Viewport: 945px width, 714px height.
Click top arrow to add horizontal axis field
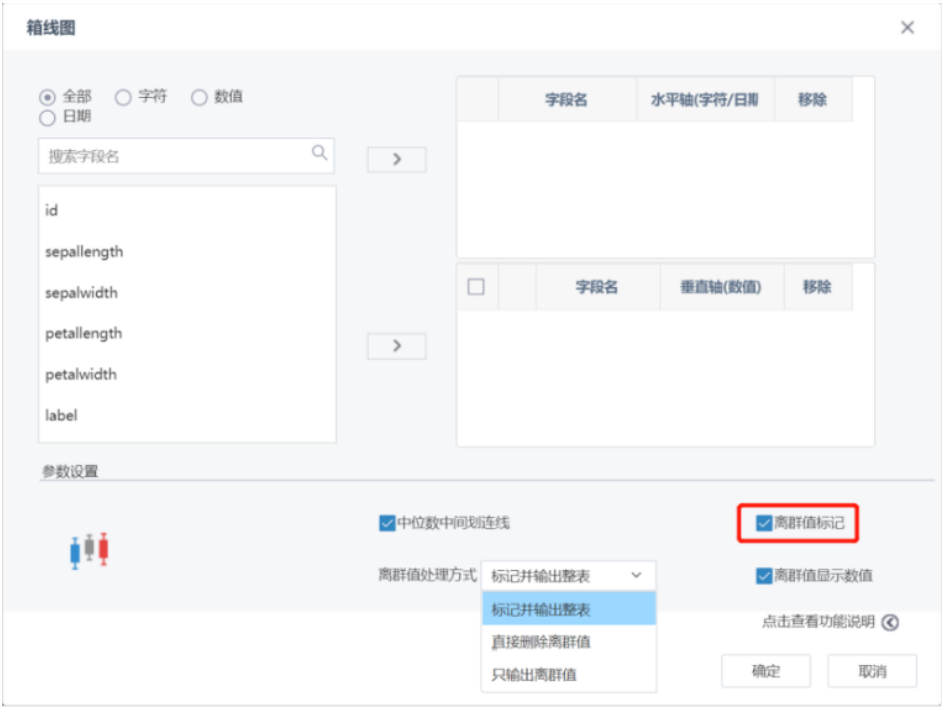[396, 159]
